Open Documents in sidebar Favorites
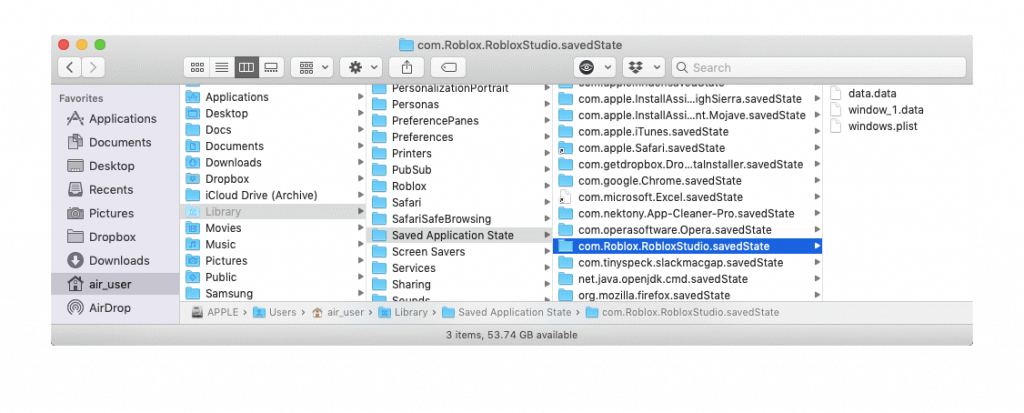The image size is (1024, 413). (x=115, y=142)
